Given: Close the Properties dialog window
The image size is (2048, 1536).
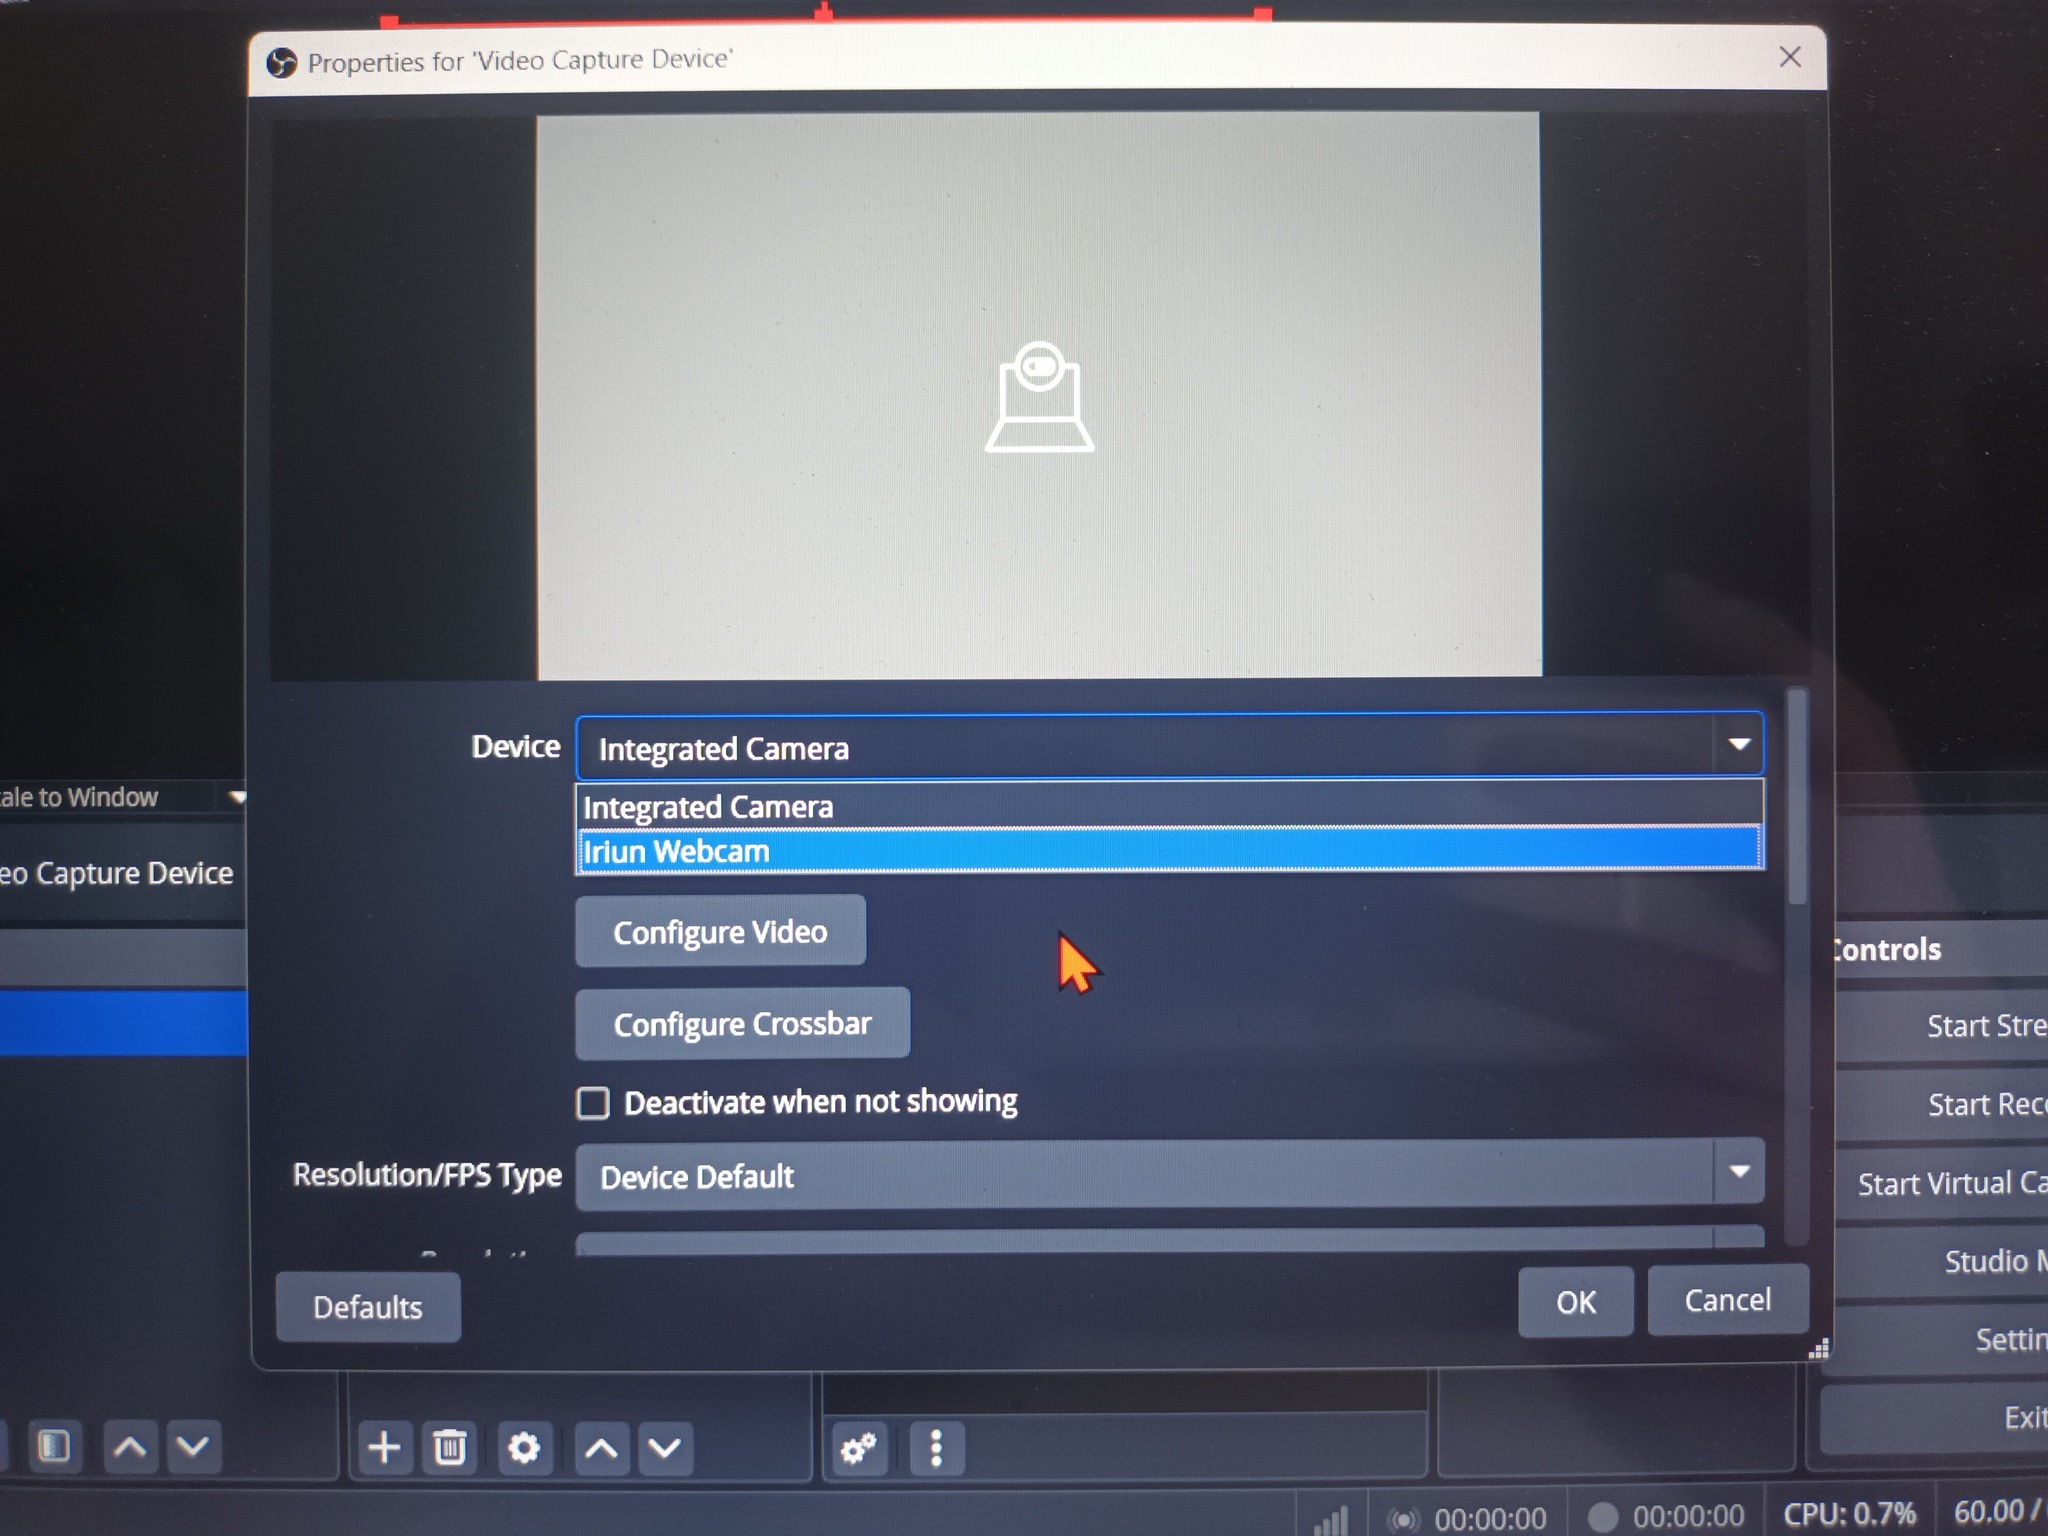Looking at the screenshot, I should 1790,57.
